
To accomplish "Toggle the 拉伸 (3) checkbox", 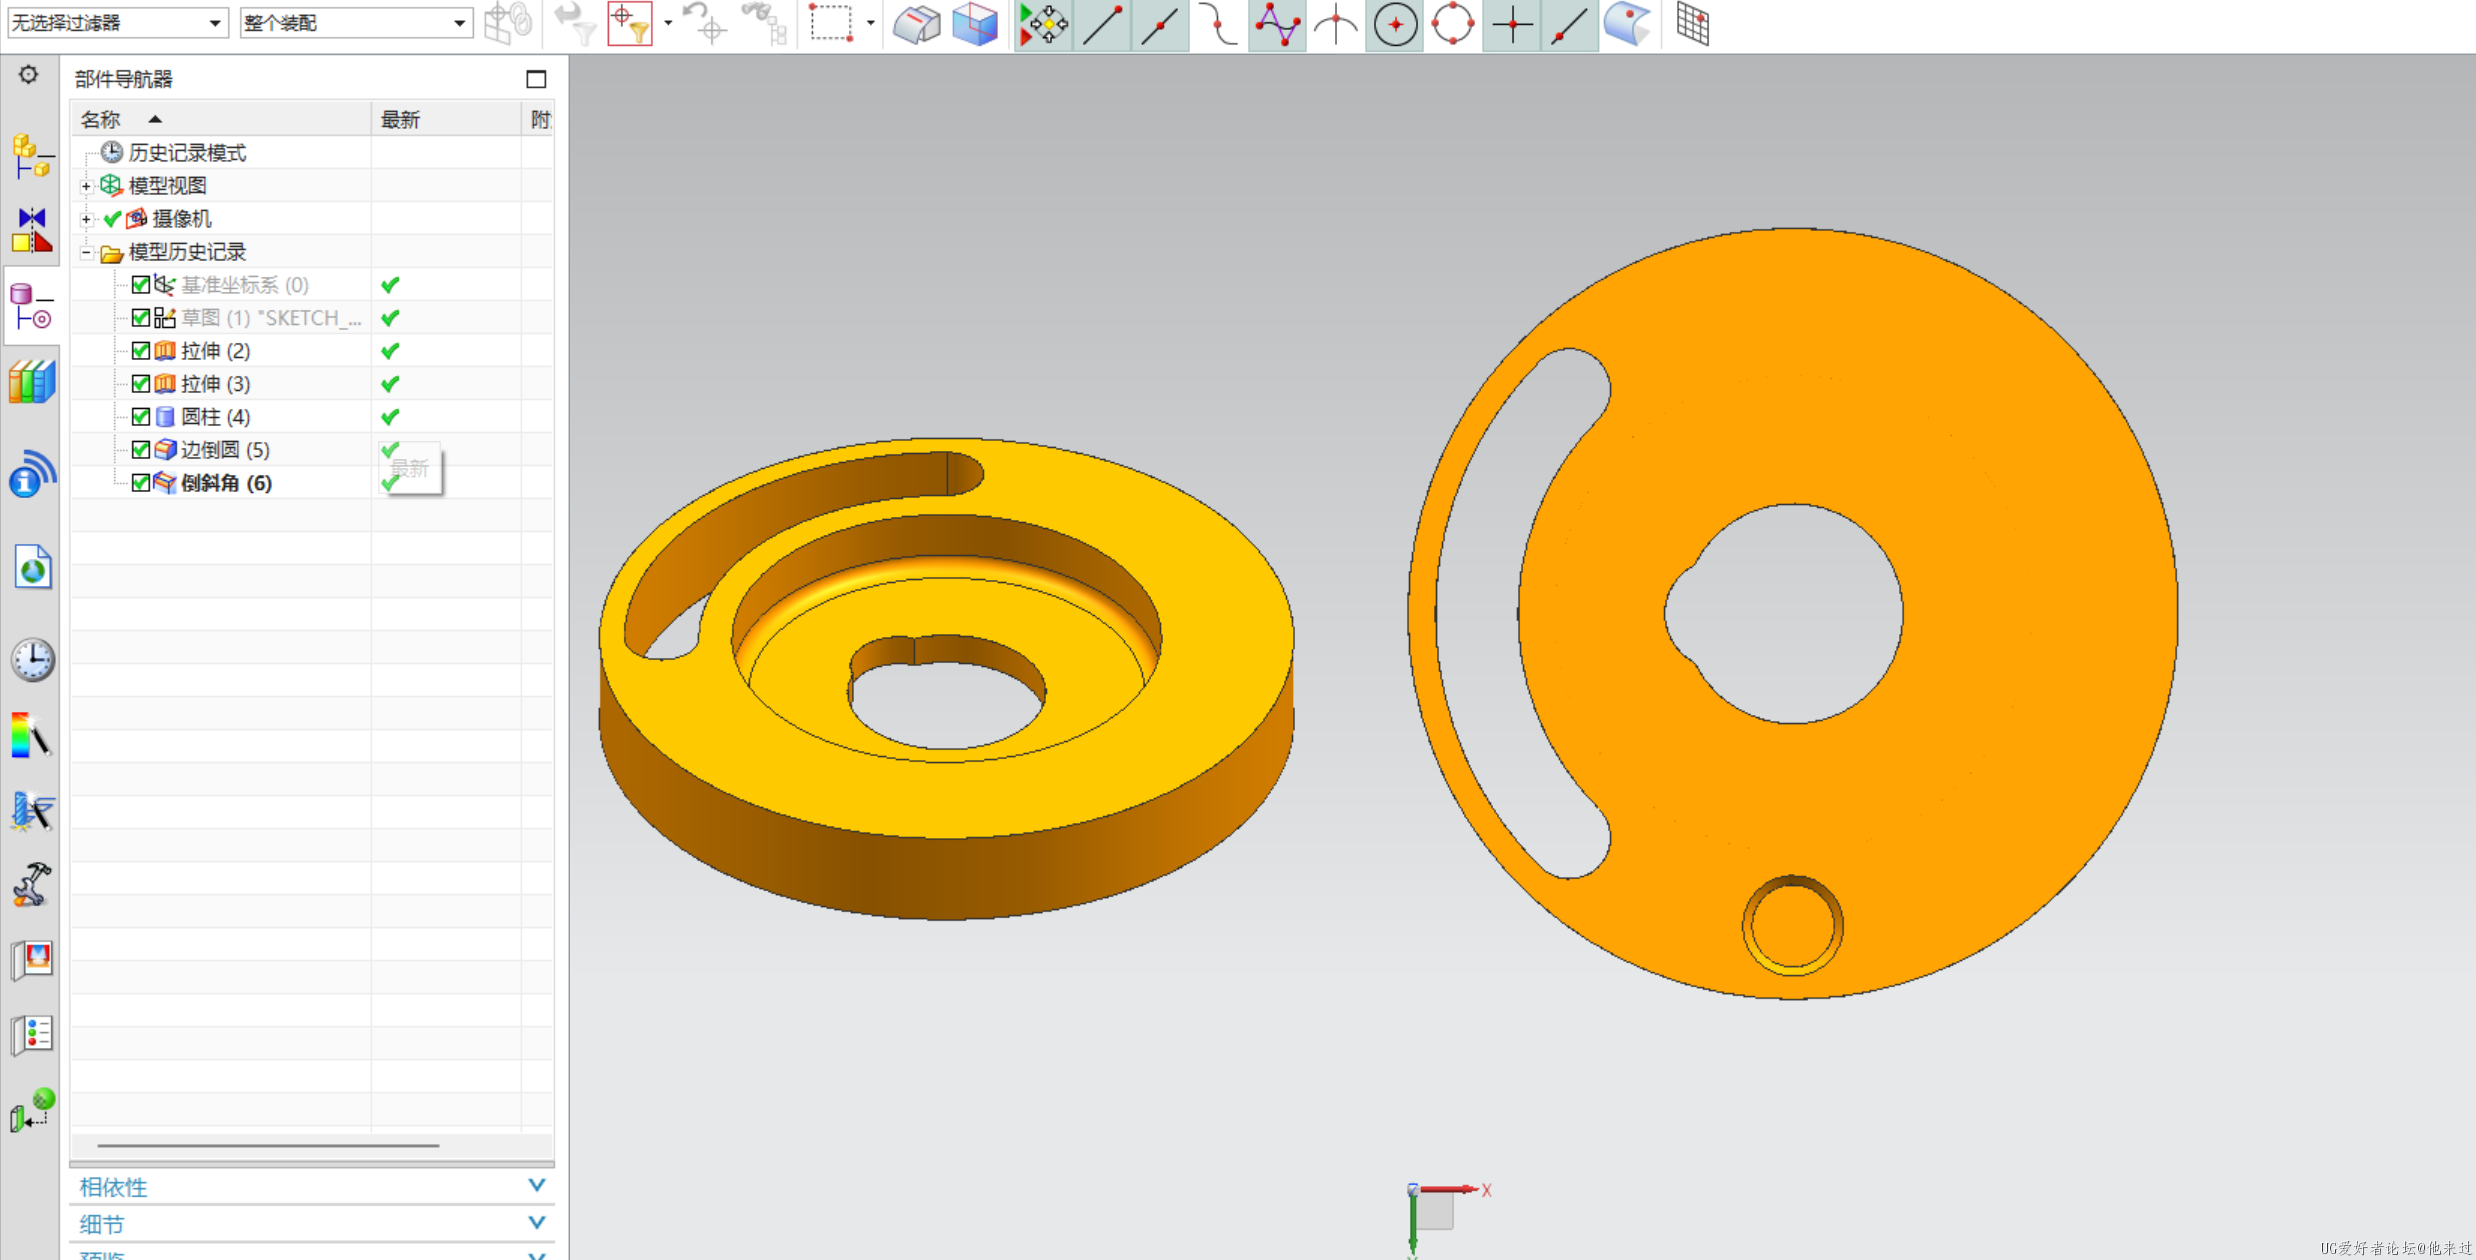I will point(141,384).
